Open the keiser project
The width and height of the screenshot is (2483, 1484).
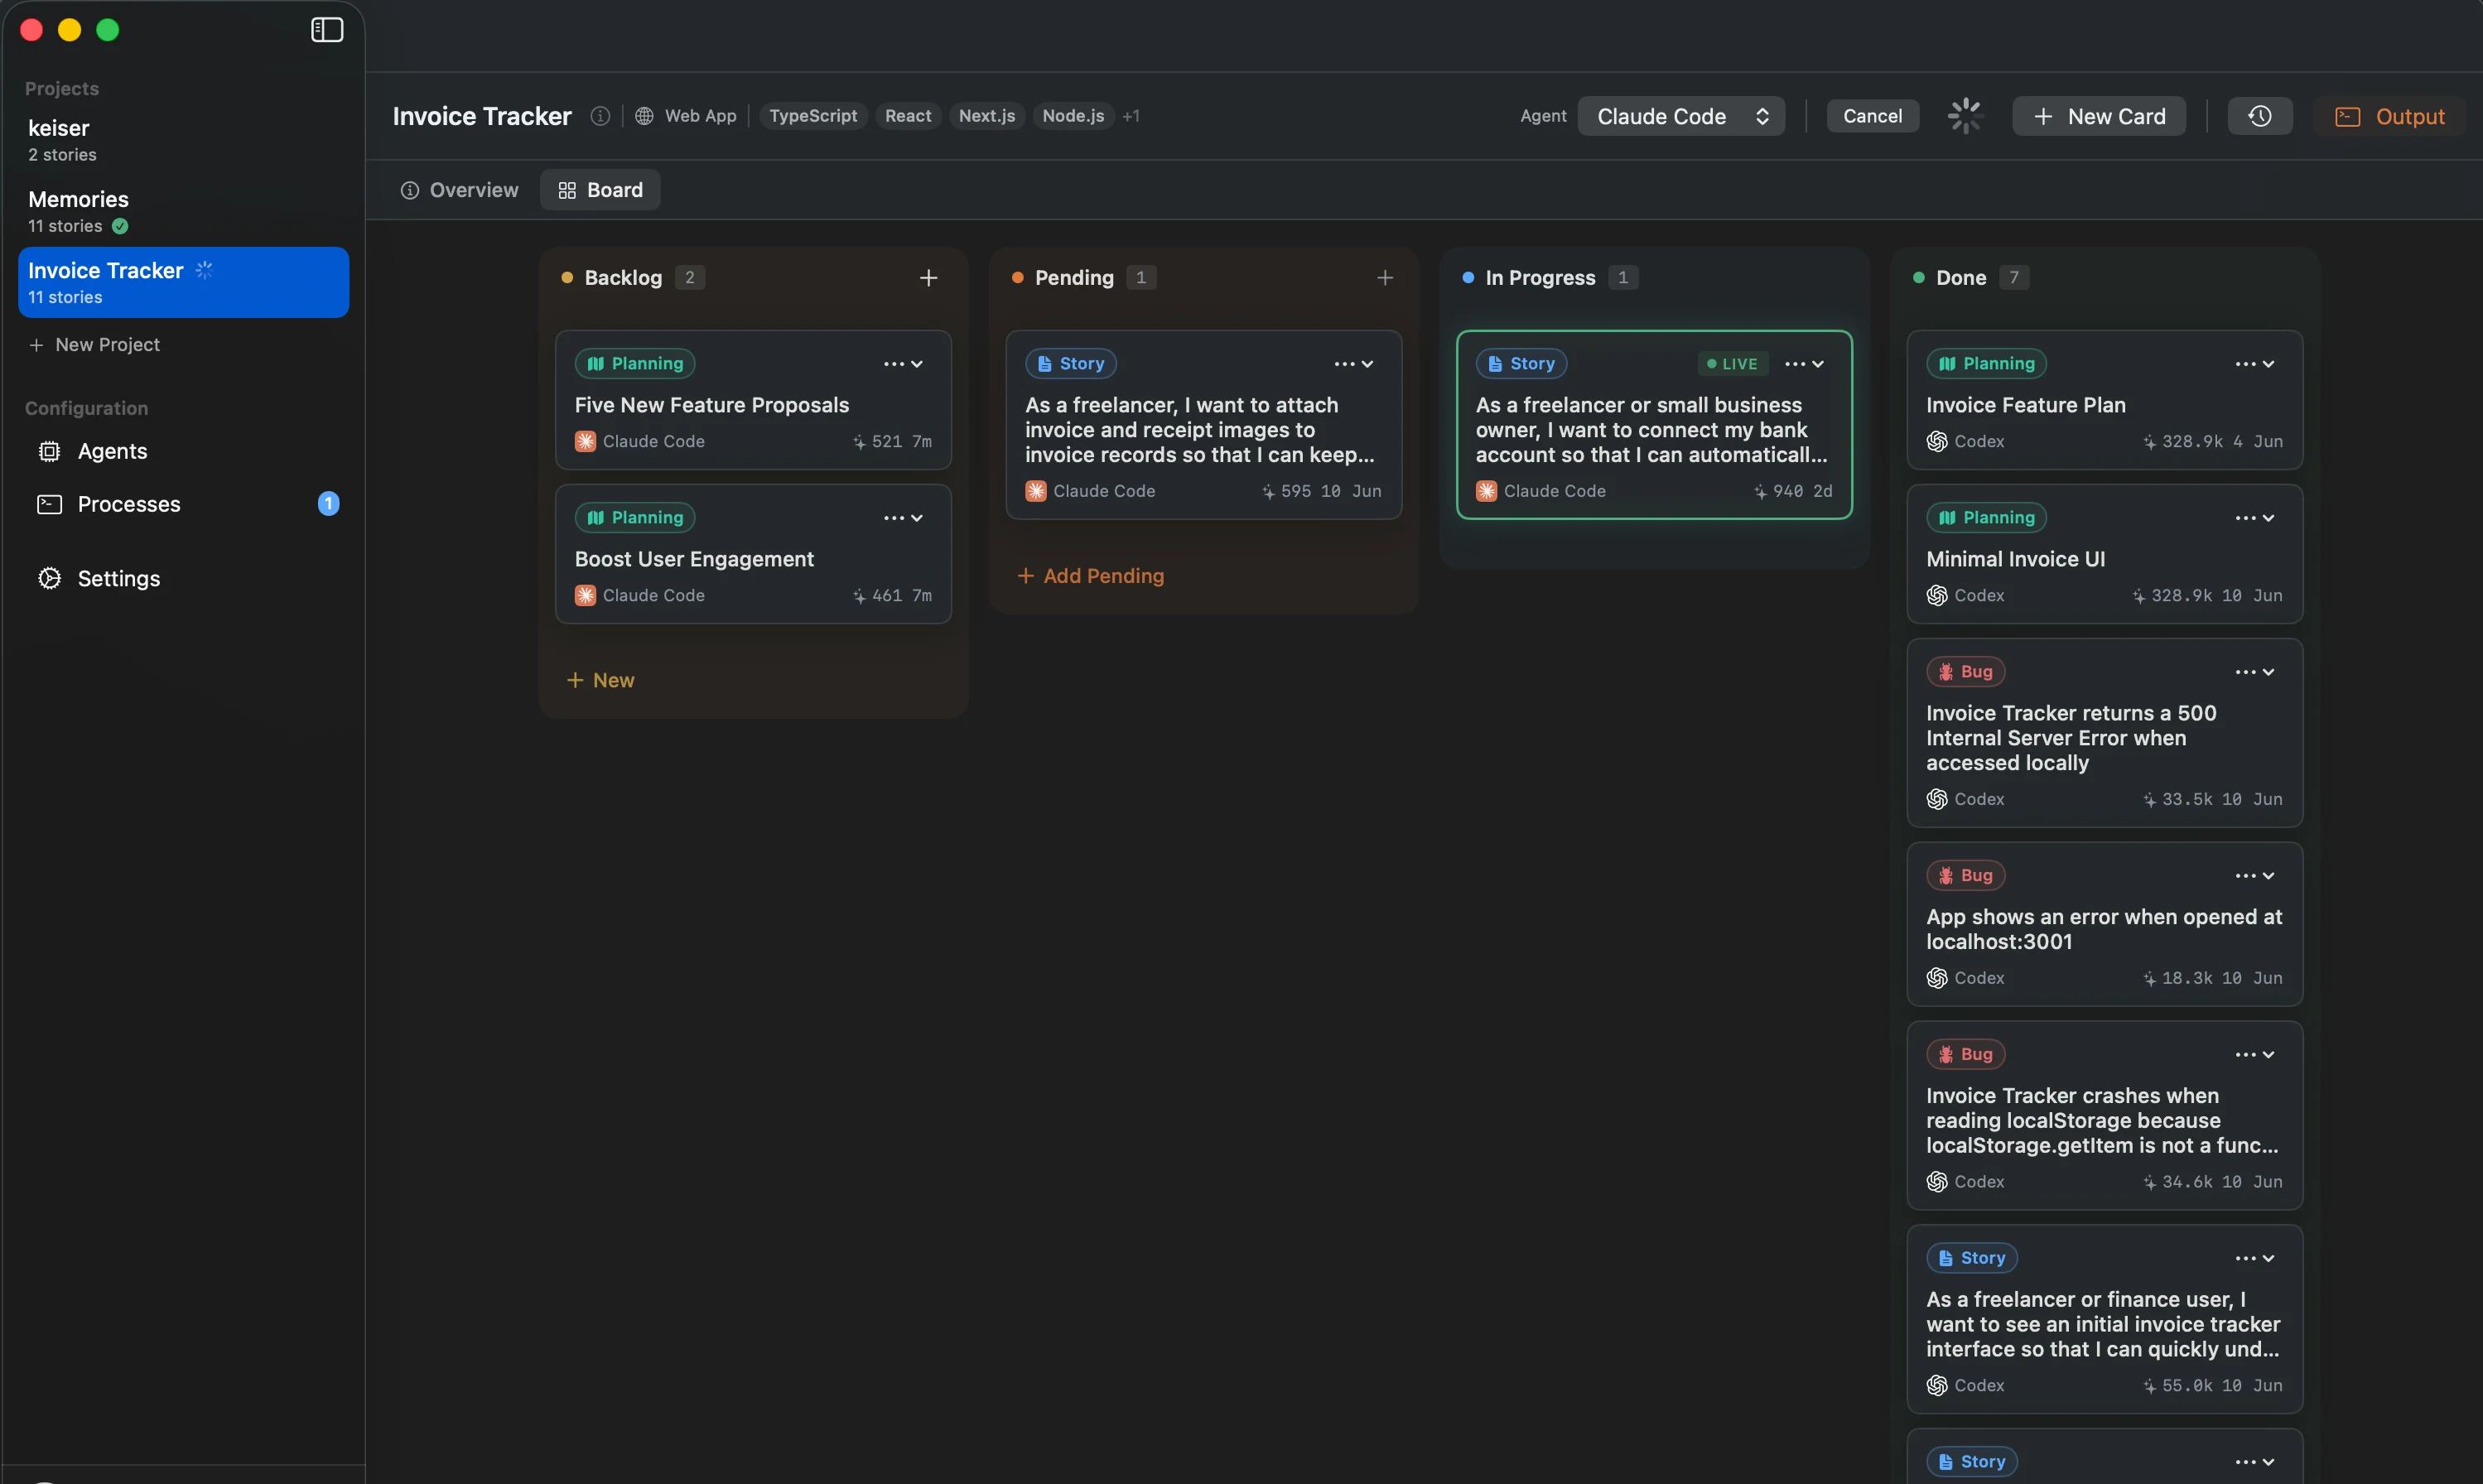tap(184, 140)
